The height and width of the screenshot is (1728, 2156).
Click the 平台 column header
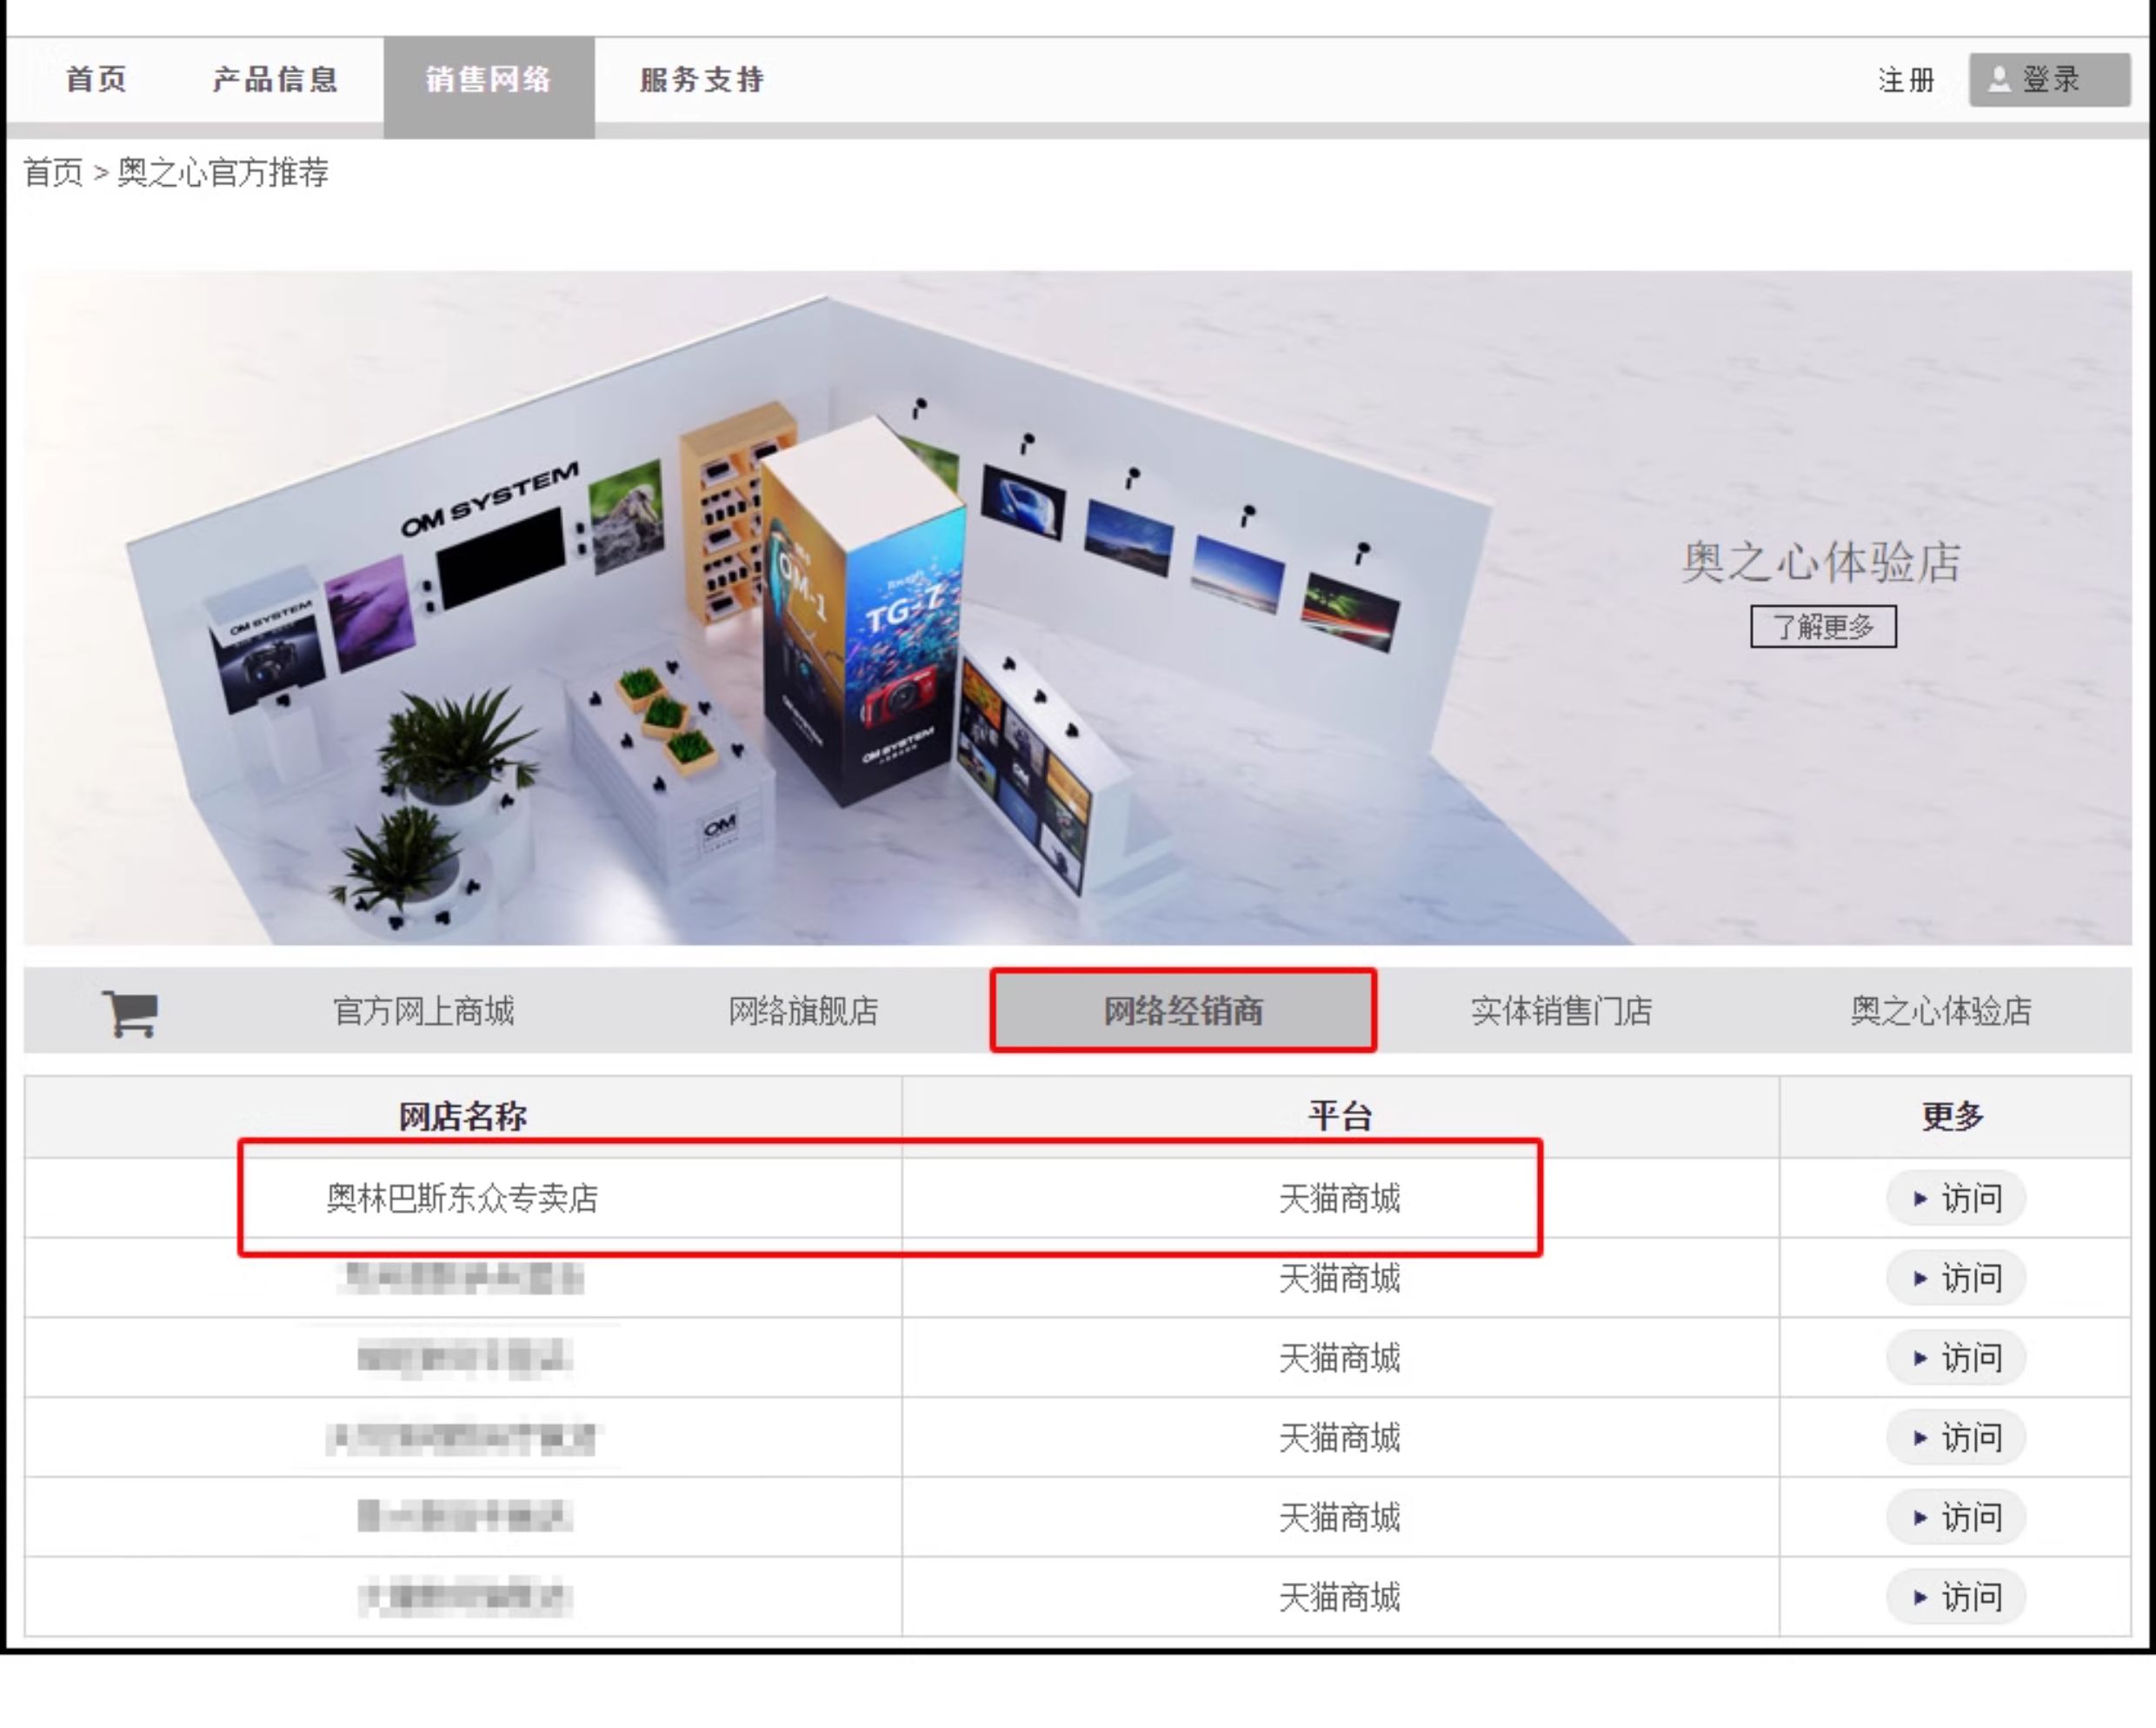point(1340,1116)
